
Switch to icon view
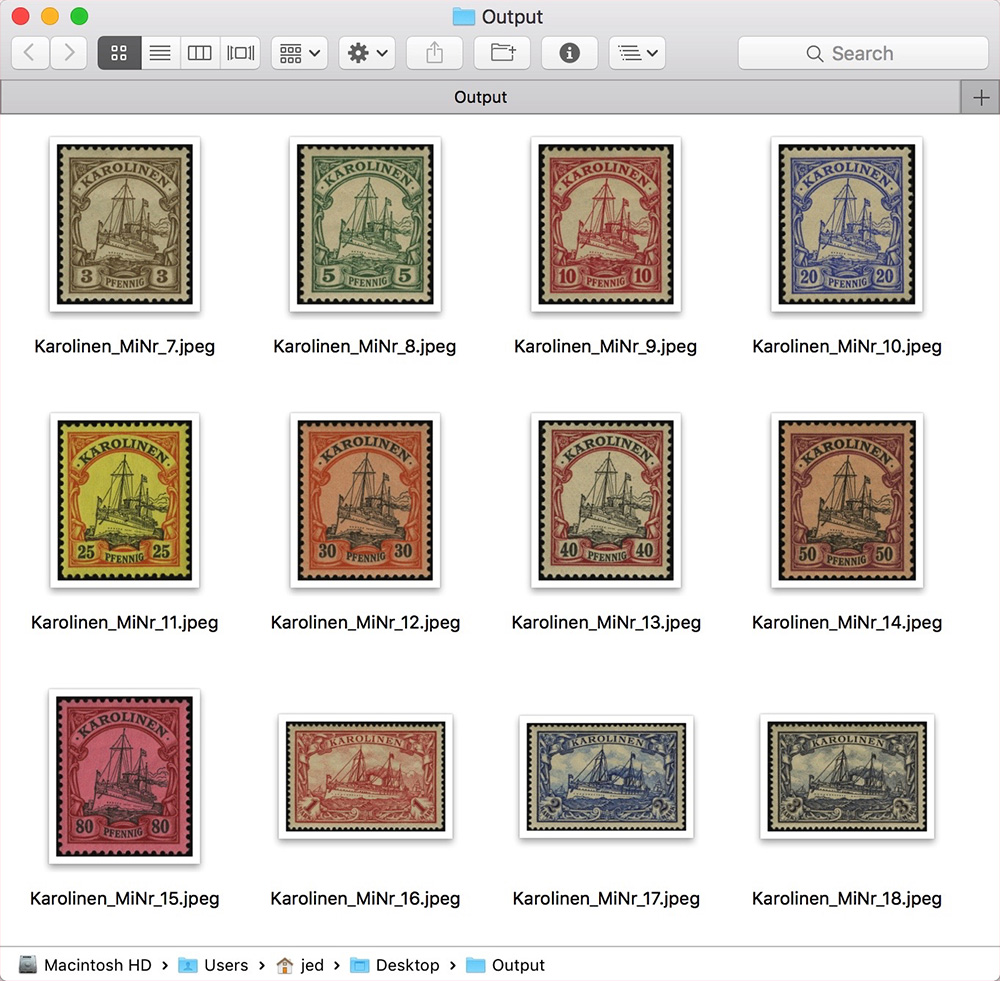(x=119, y=52)
